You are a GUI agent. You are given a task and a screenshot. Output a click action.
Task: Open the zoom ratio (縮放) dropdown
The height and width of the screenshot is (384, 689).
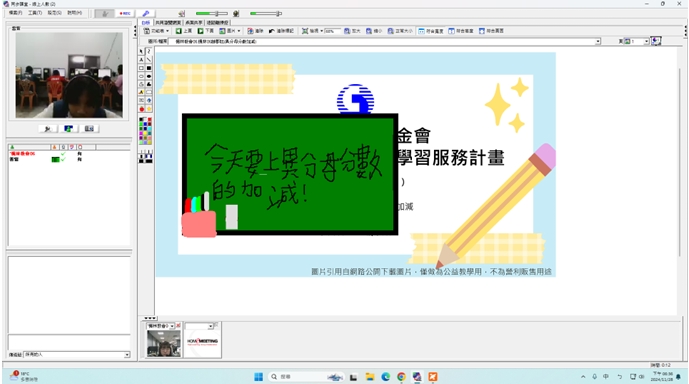click(322, 31)
